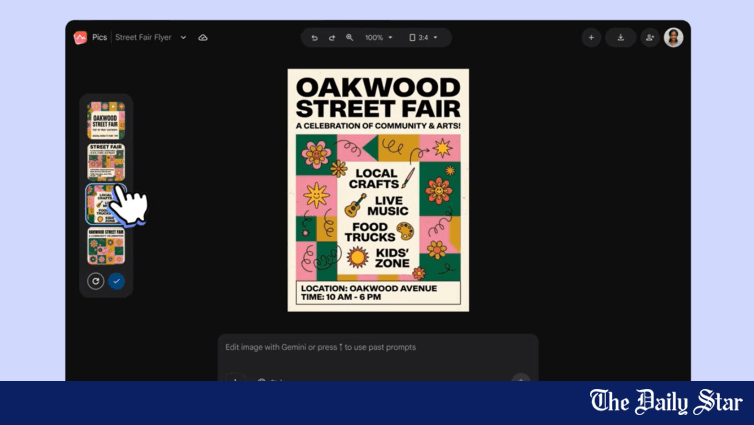Click the Edit image with Gemini prompt field
Viewport: 754px width, 425px height.
[377, 357]
